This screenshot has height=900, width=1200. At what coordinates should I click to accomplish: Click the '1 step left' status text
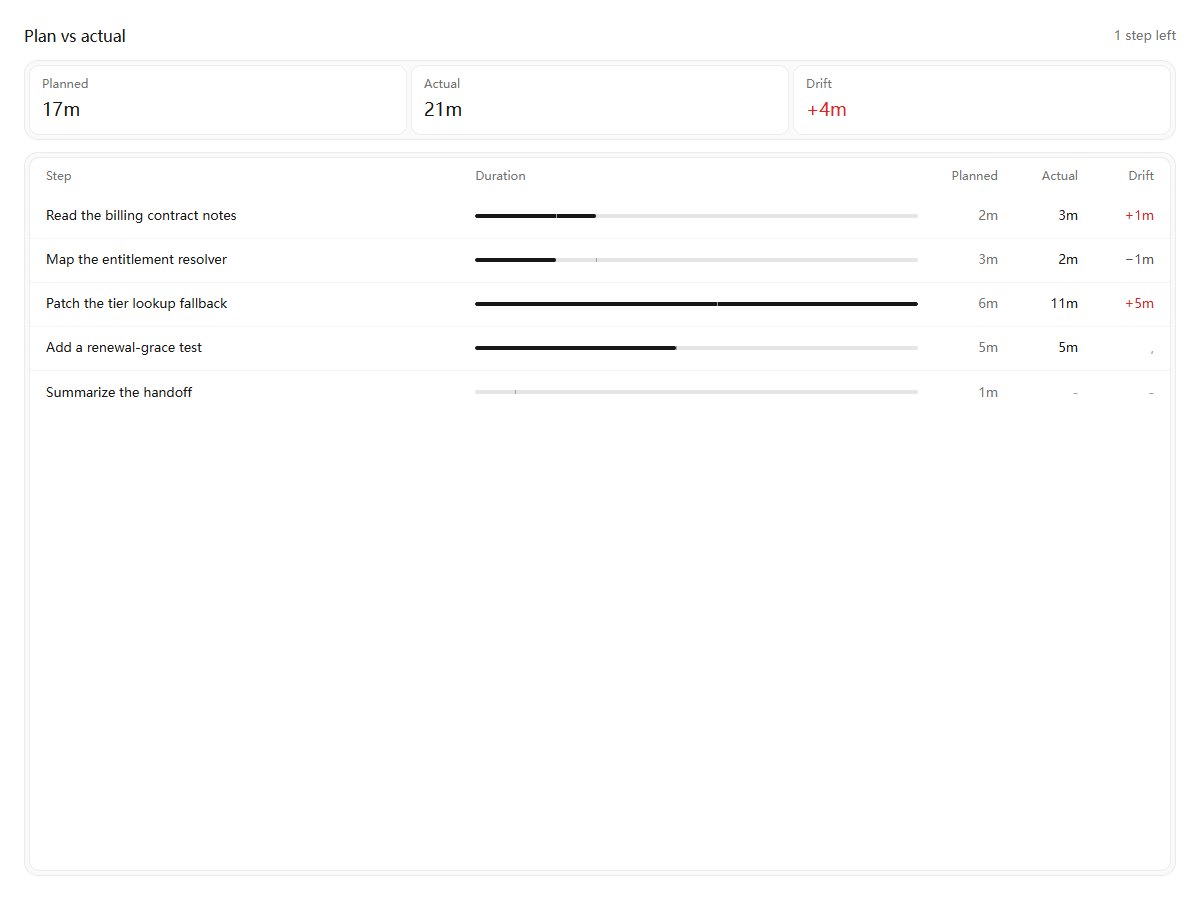[1145, 36]
